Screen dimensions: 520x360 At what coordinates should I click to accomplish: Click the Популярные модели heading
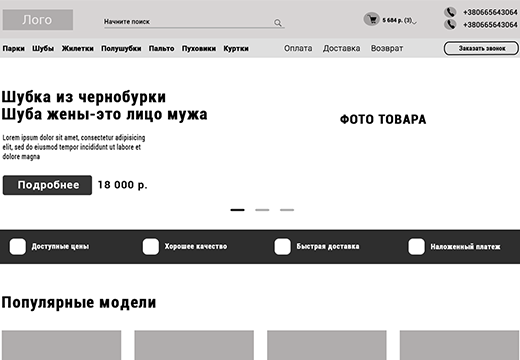[79, 303]
